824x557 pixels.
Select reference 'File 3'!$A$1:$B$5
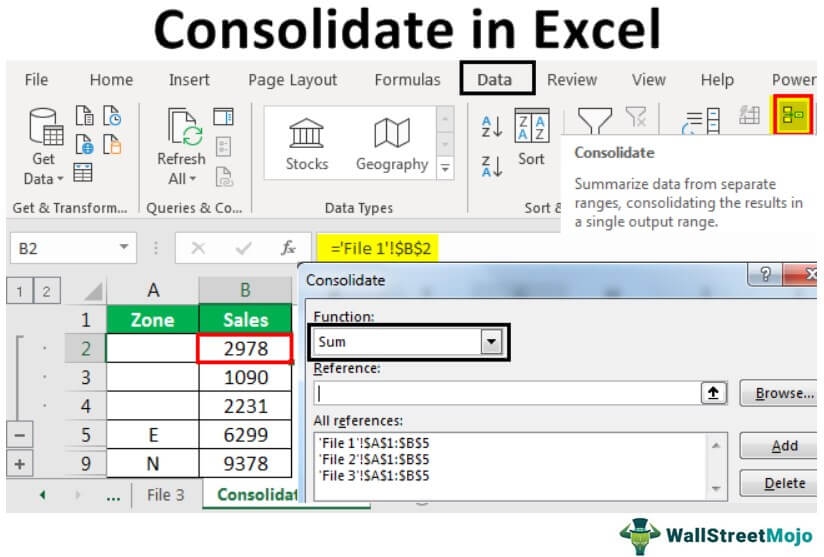click(374, 476)
